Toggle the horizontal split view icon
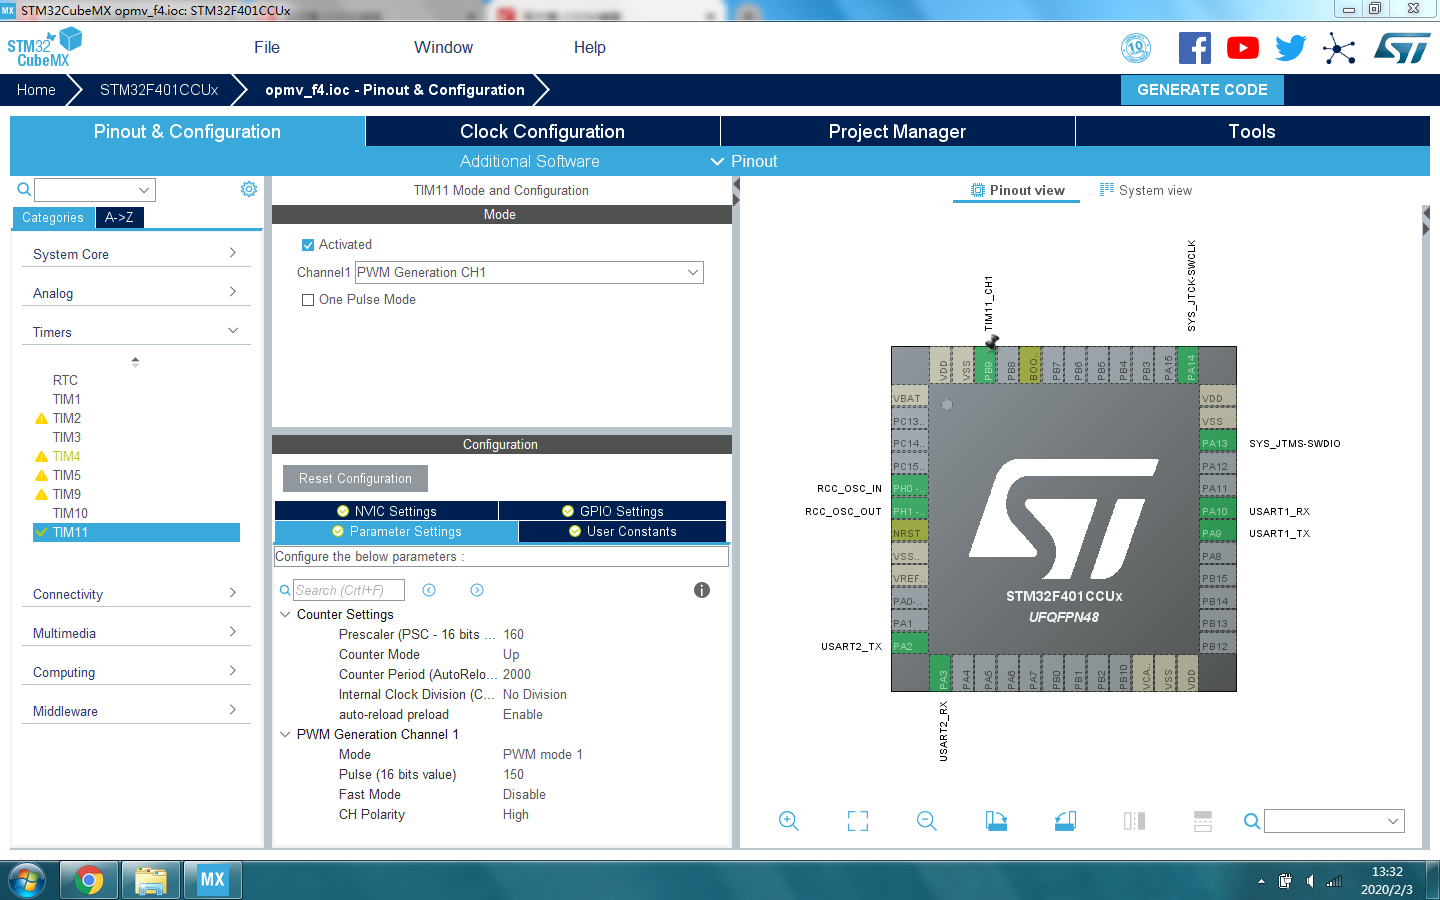Screen dimensions: 1440x900 coord(1203,821)
